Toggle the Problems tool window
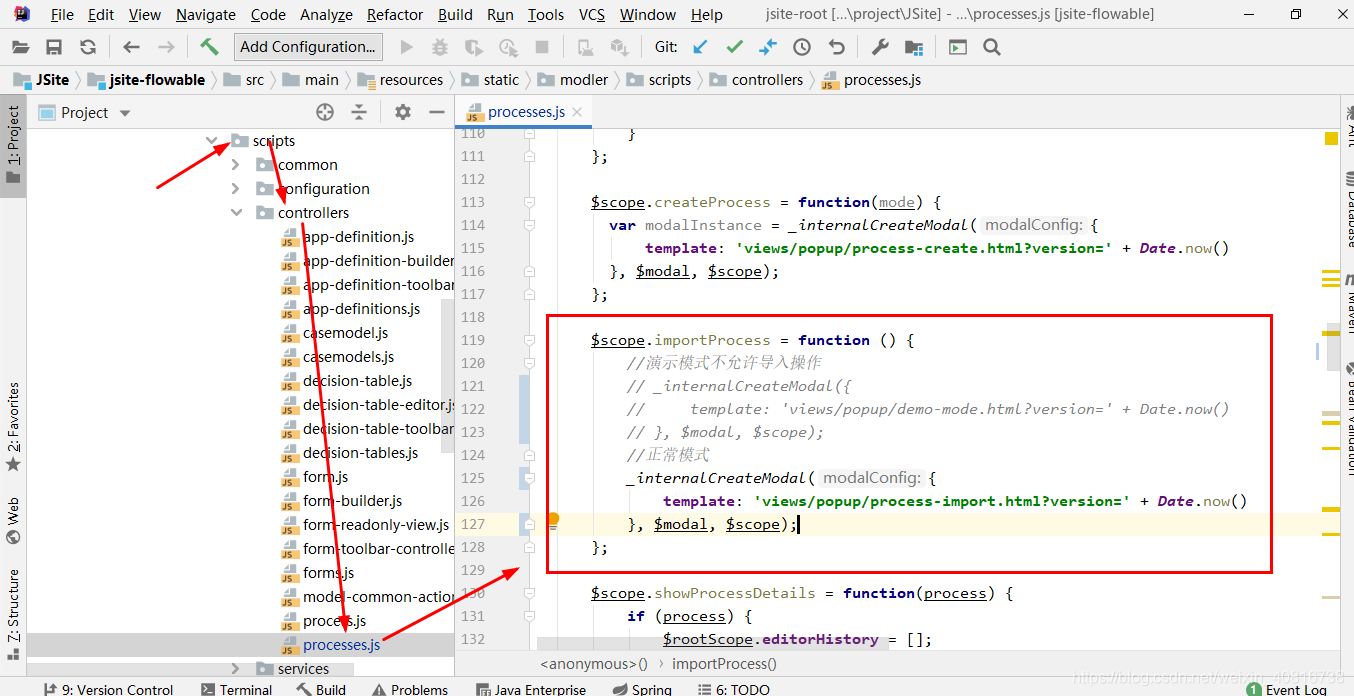Screen dimensions: 1354x696 click(x=410, y=689)
